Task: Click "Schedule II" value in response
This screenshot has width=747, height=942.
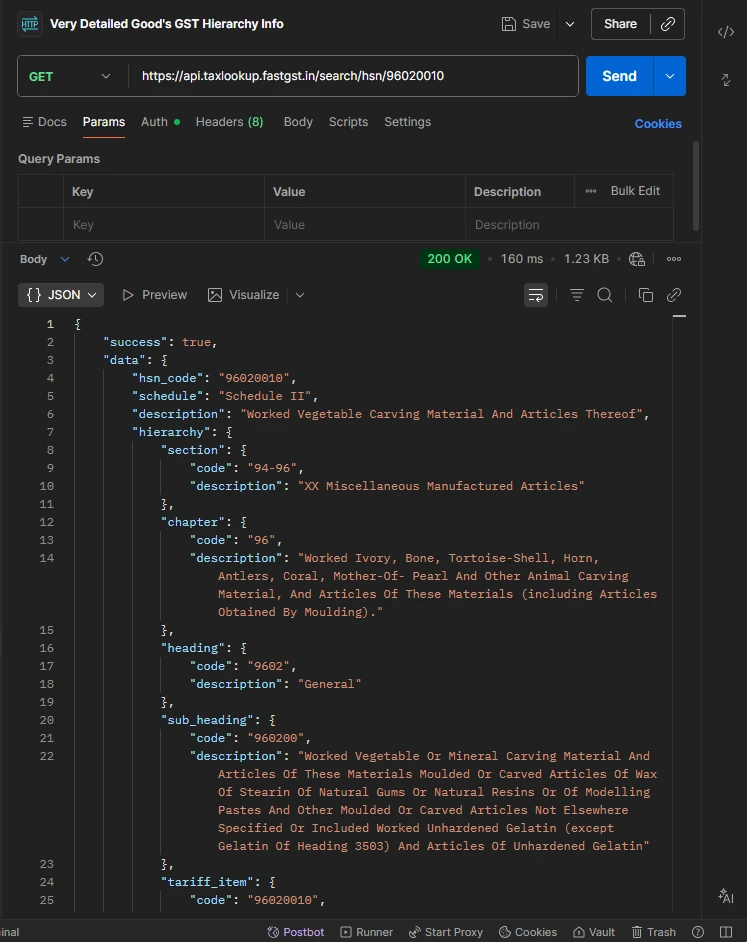Action: (x=265, y=396)
